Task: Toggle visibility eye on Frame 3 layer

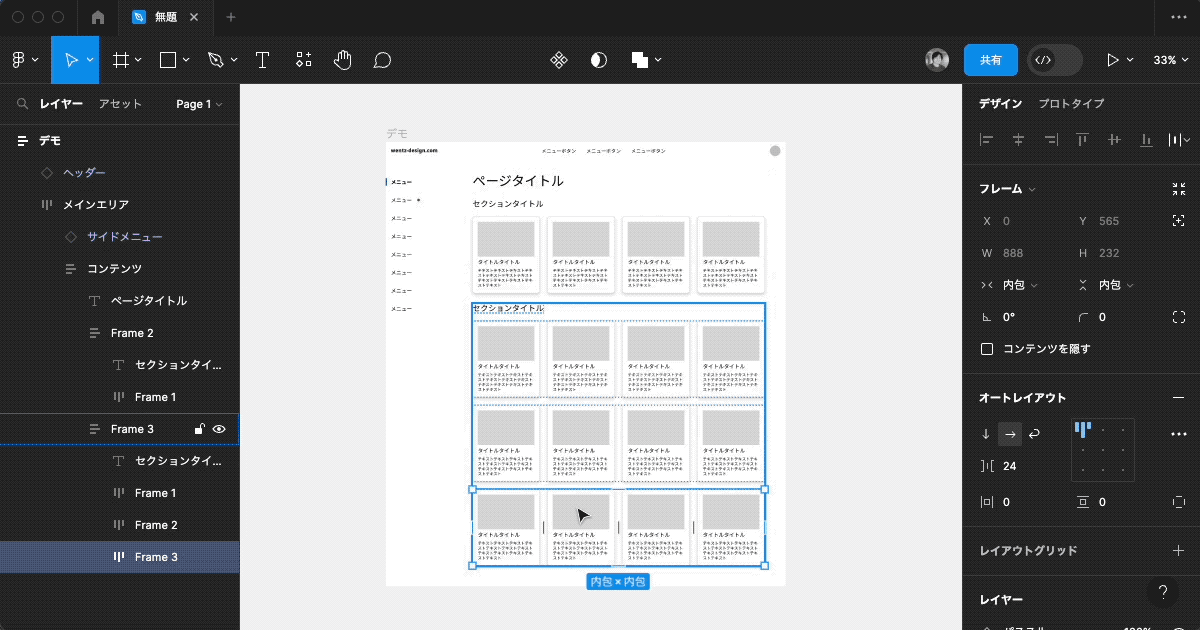Action: coord(220,429)
